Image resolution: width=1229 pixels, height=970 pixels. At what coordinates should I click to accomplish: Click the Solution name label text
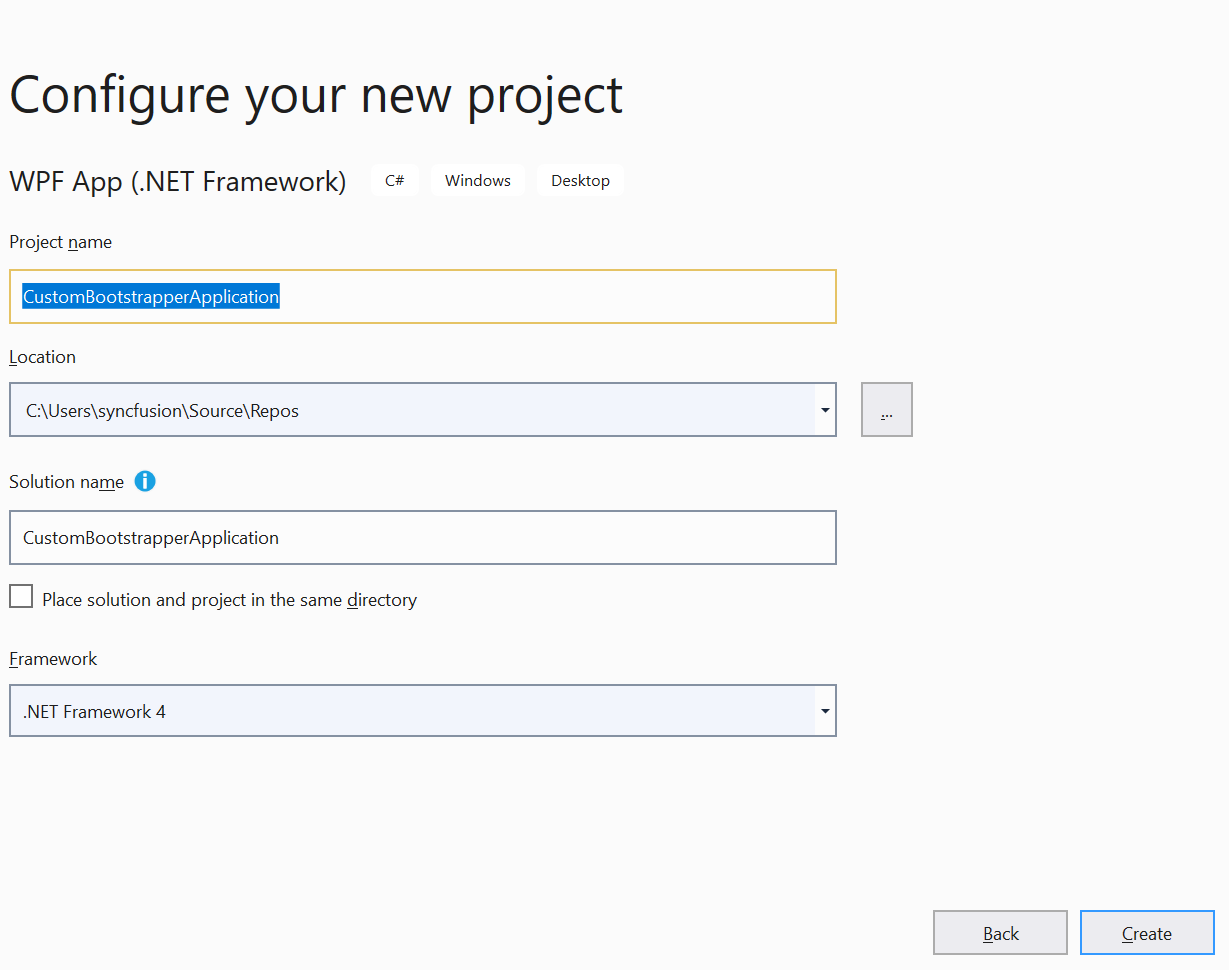[66, 482]
